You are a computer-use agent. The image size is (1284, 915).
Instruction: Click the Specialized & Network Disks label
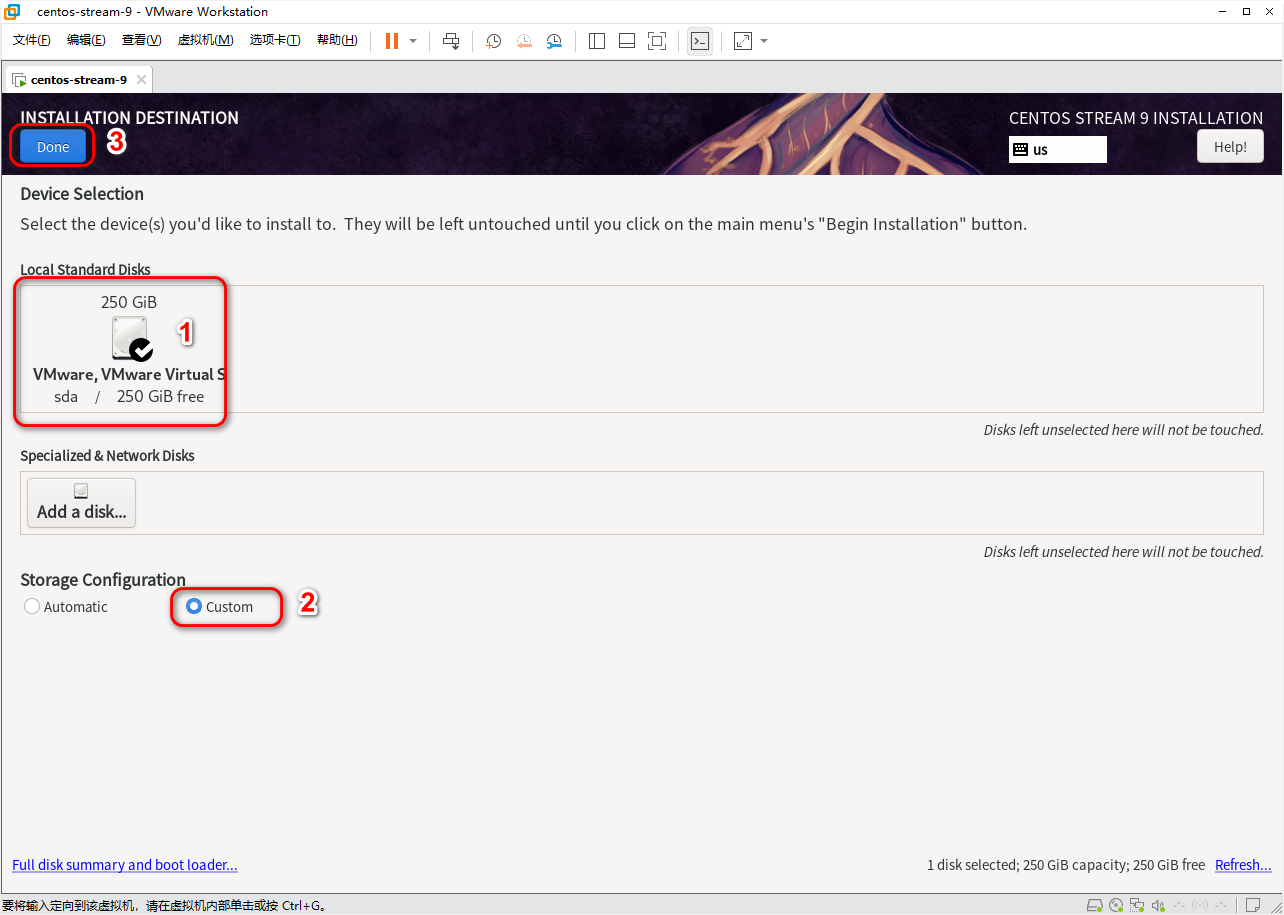tap(107, 455)
